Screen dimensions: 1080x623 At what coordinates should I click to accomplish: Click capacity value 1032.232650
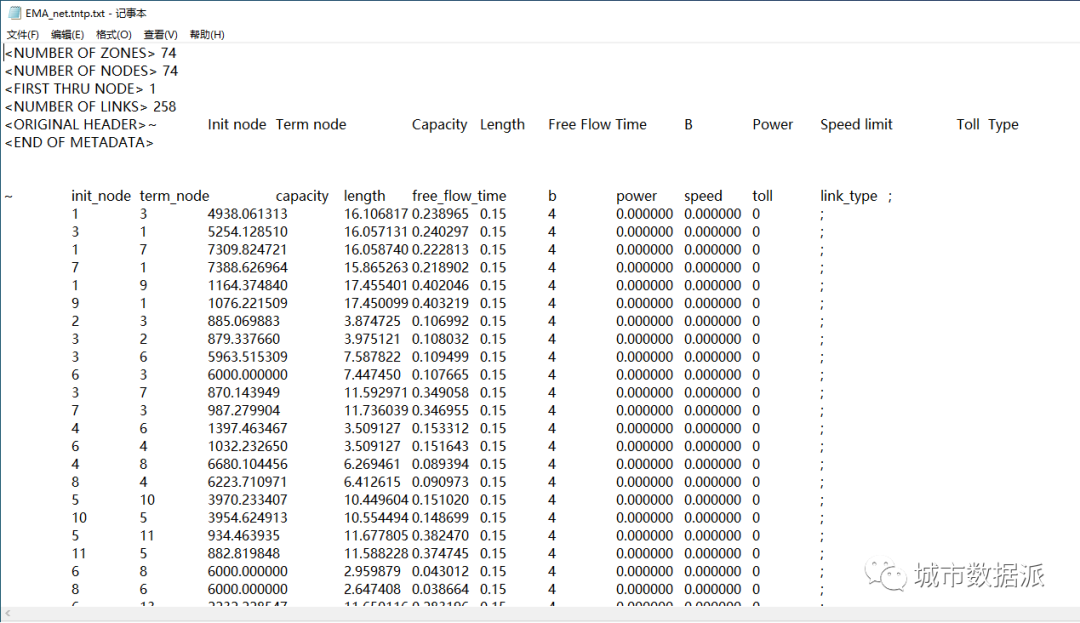pos(247,447)
